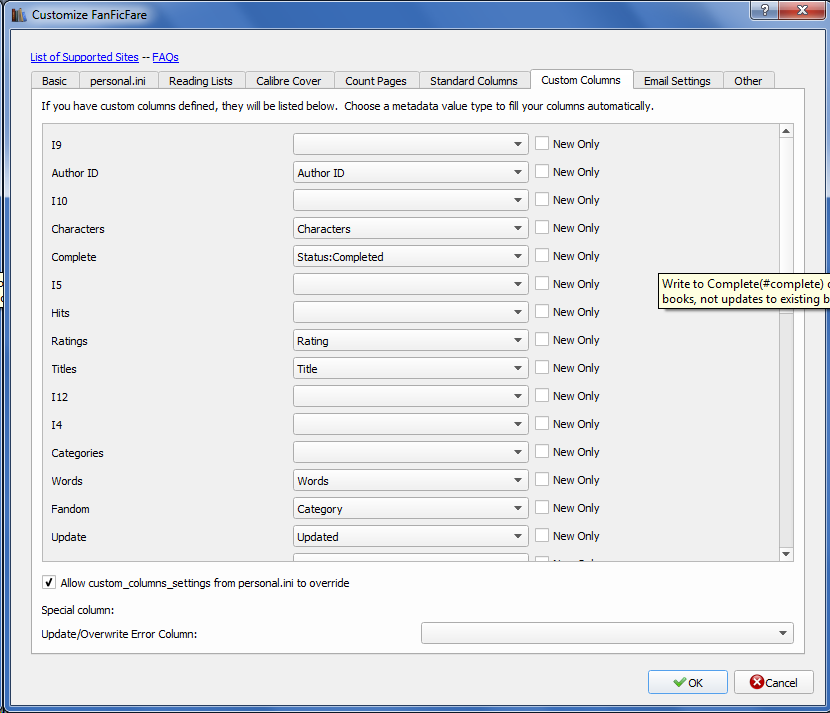Click the Fandom column label
The image size is (830, 713).
[x=70, y=509]
